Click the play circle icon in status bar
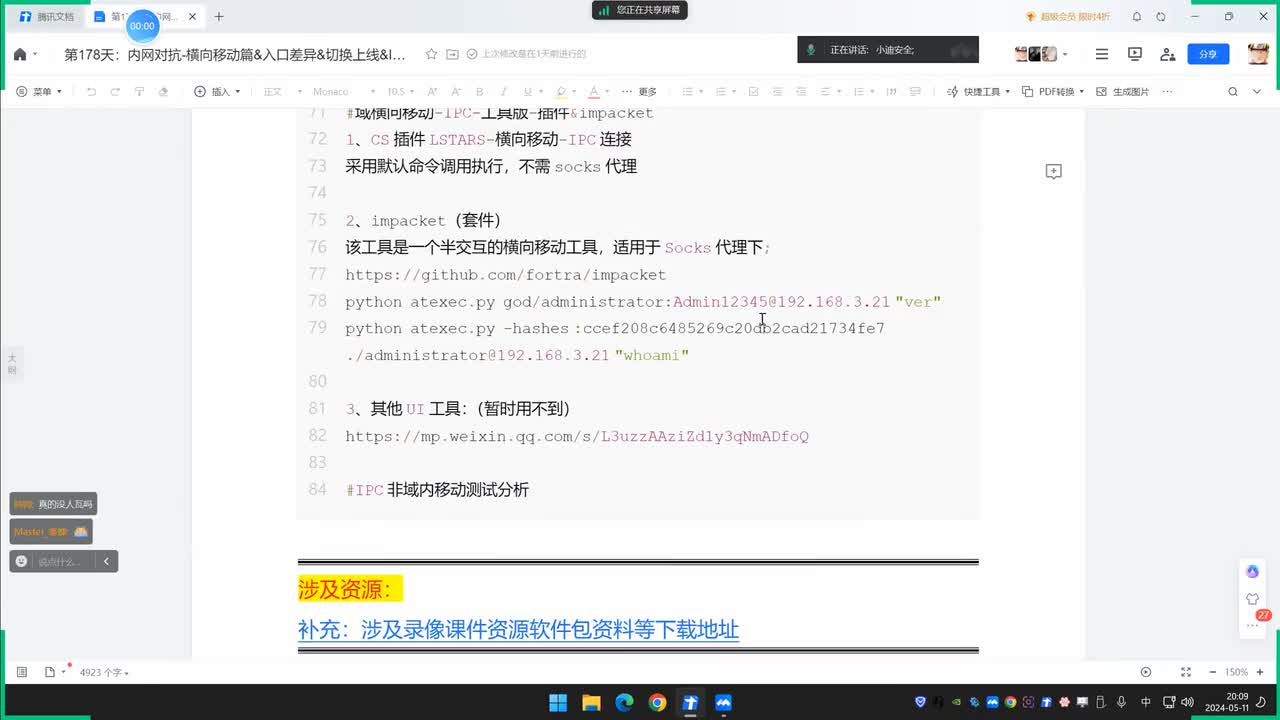The width and height of the screenshot is (1280, 720). [1146, 672]
